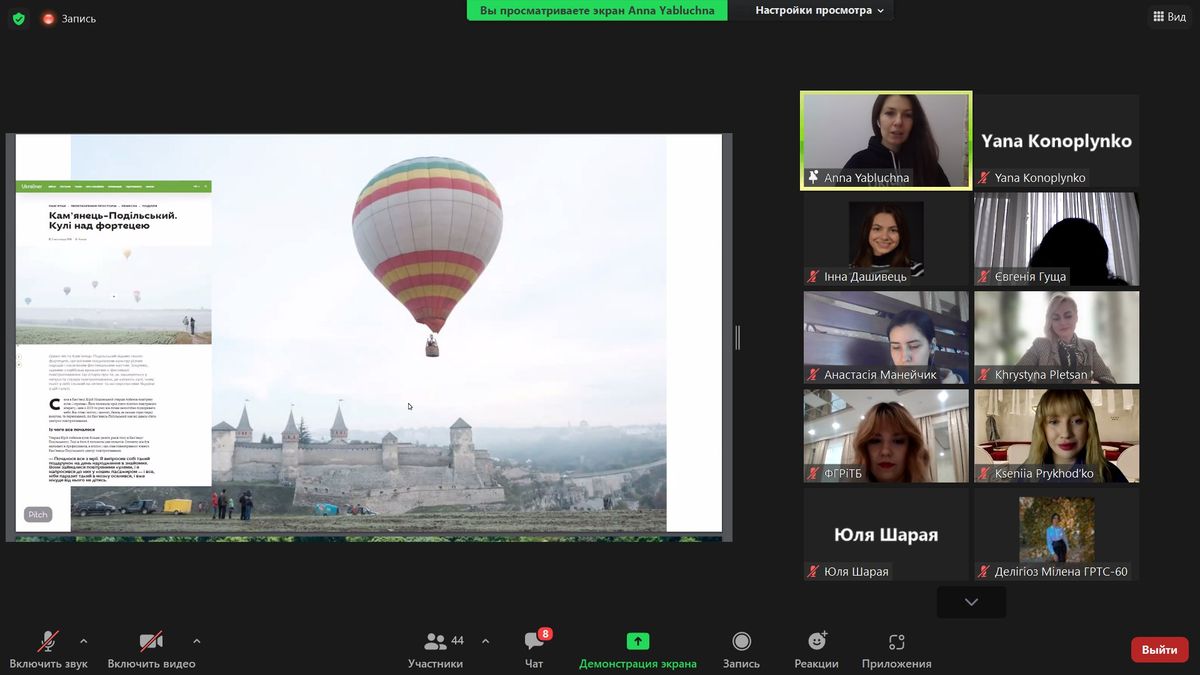Open Participants panel icon
The image size is (1200, 675).
436,641
